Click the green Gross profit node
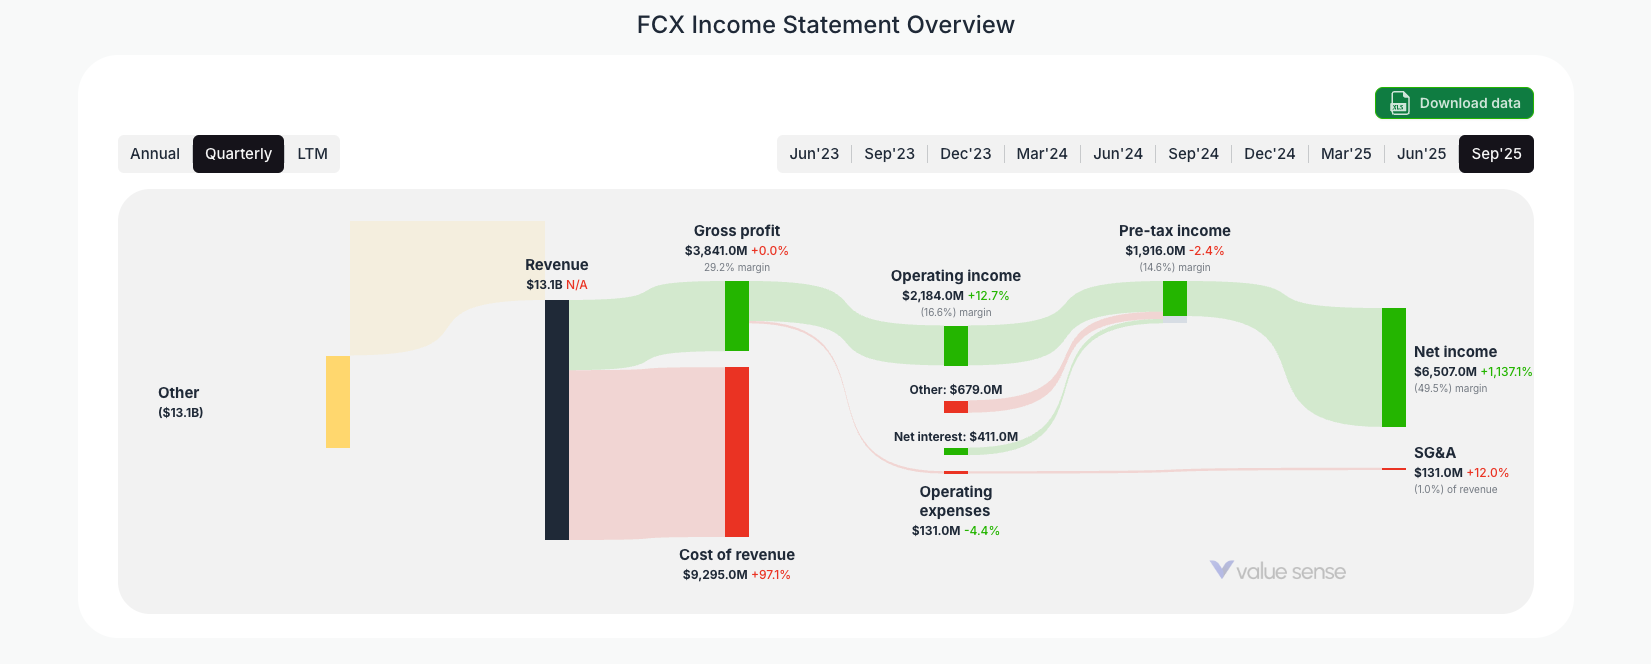This screenshot has height=664, width=1651. pyautogui.click(x=737, y=317)
